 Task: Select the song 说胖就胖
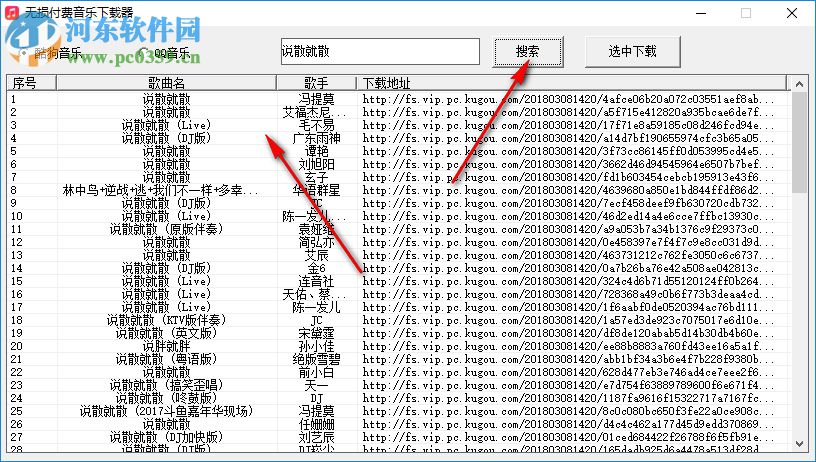point(167,346)
